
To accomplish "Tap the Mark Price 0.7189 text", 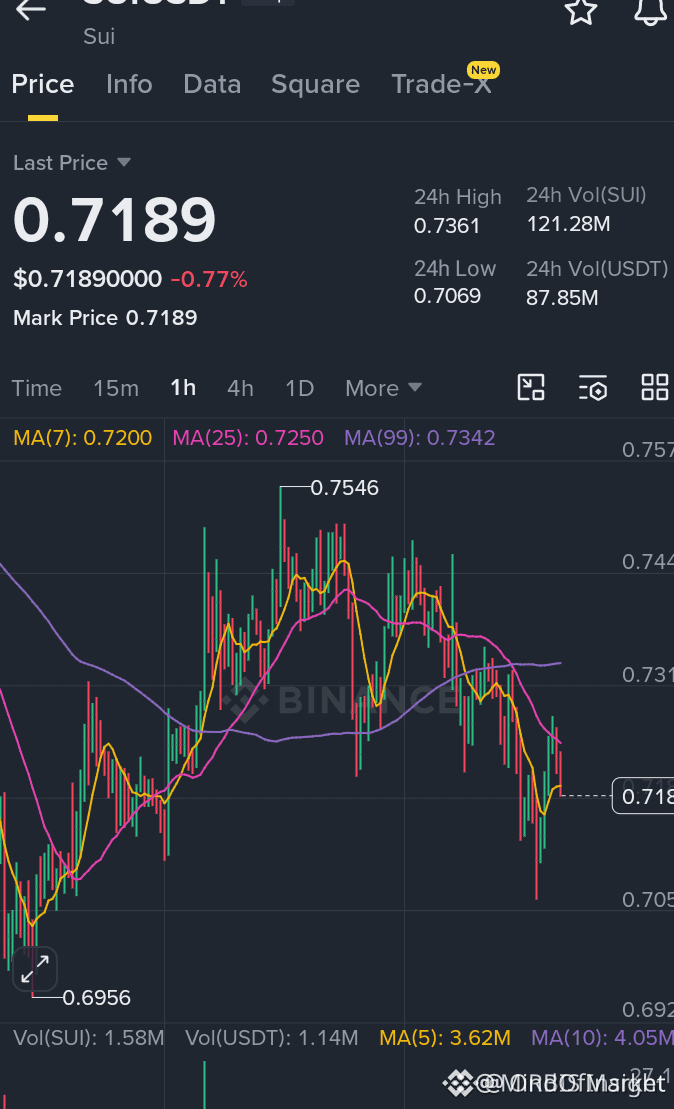I will (x=105, y=318).
